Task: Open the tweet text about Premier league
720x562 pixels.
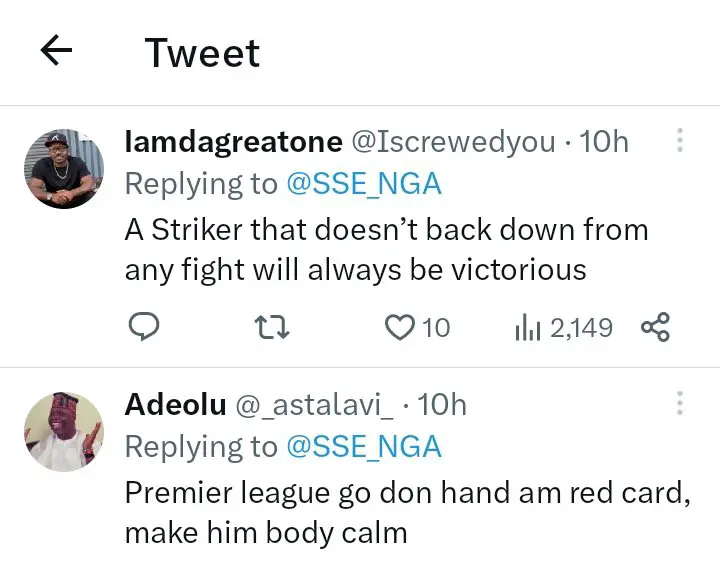Action: point(405,512)
